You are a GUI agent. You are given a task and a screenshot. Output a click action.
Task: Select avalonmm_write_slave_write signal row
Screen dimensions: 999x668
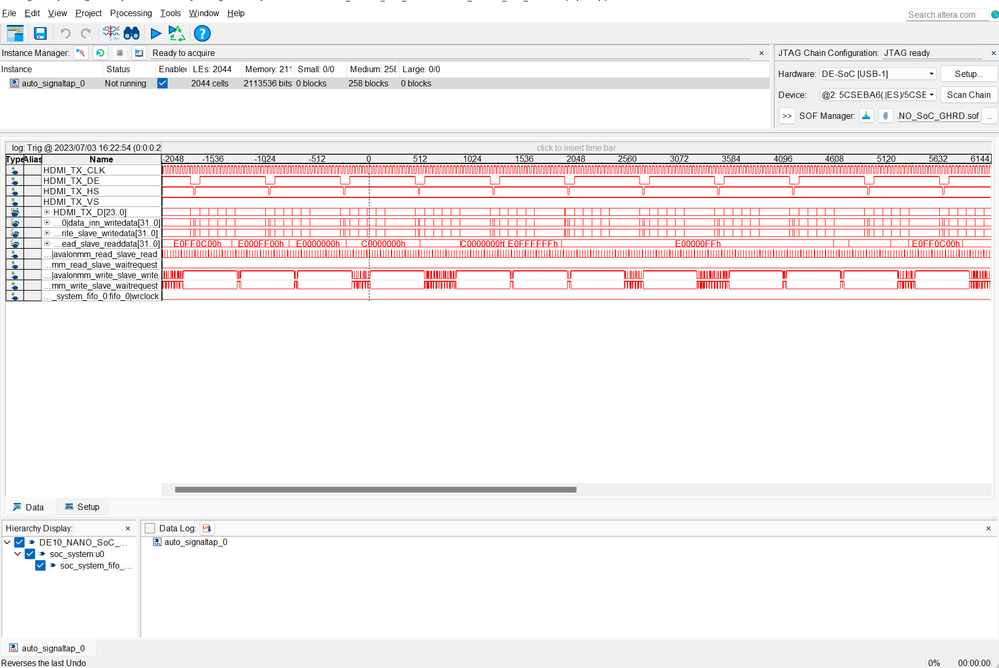coord(102,275)
